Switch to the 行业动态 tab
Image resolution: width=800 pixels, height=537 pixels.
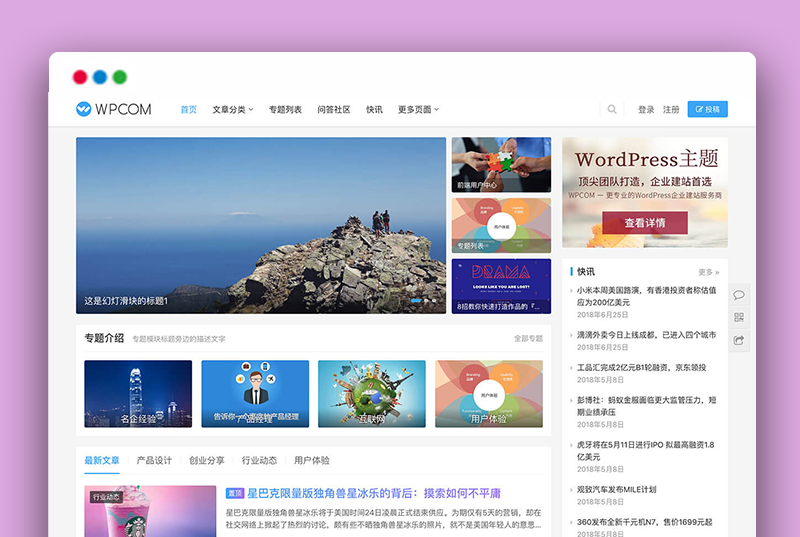click(259, 460)
